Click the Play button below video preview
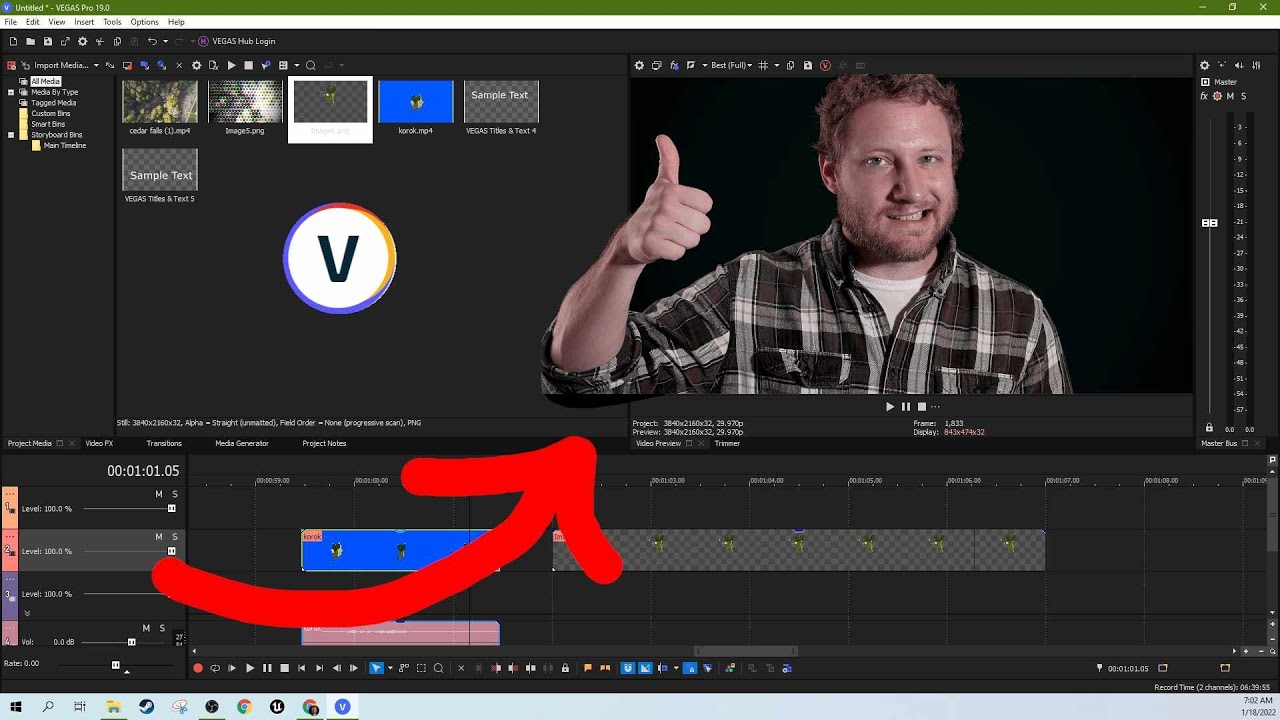The image size is (1280, 720). [x=890, y=407]
